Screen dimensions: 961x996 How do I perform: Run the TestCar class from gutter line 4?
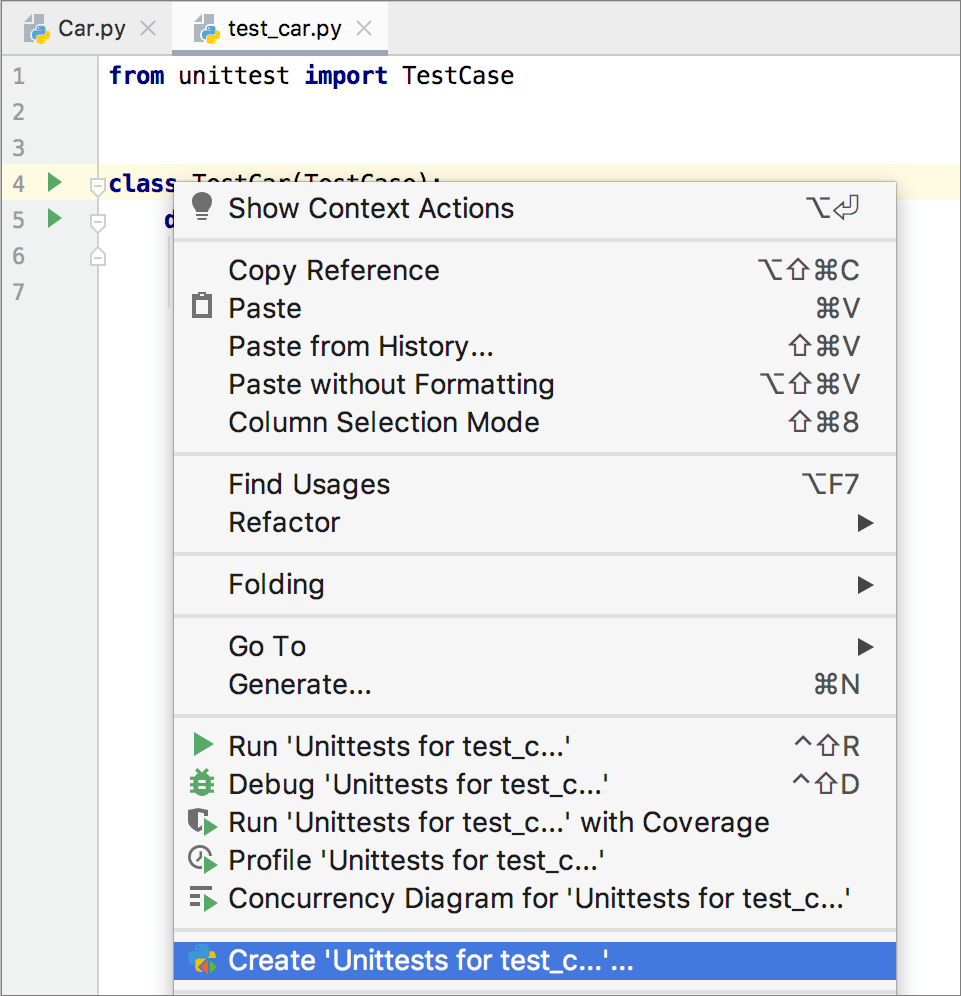pos(55,182)
